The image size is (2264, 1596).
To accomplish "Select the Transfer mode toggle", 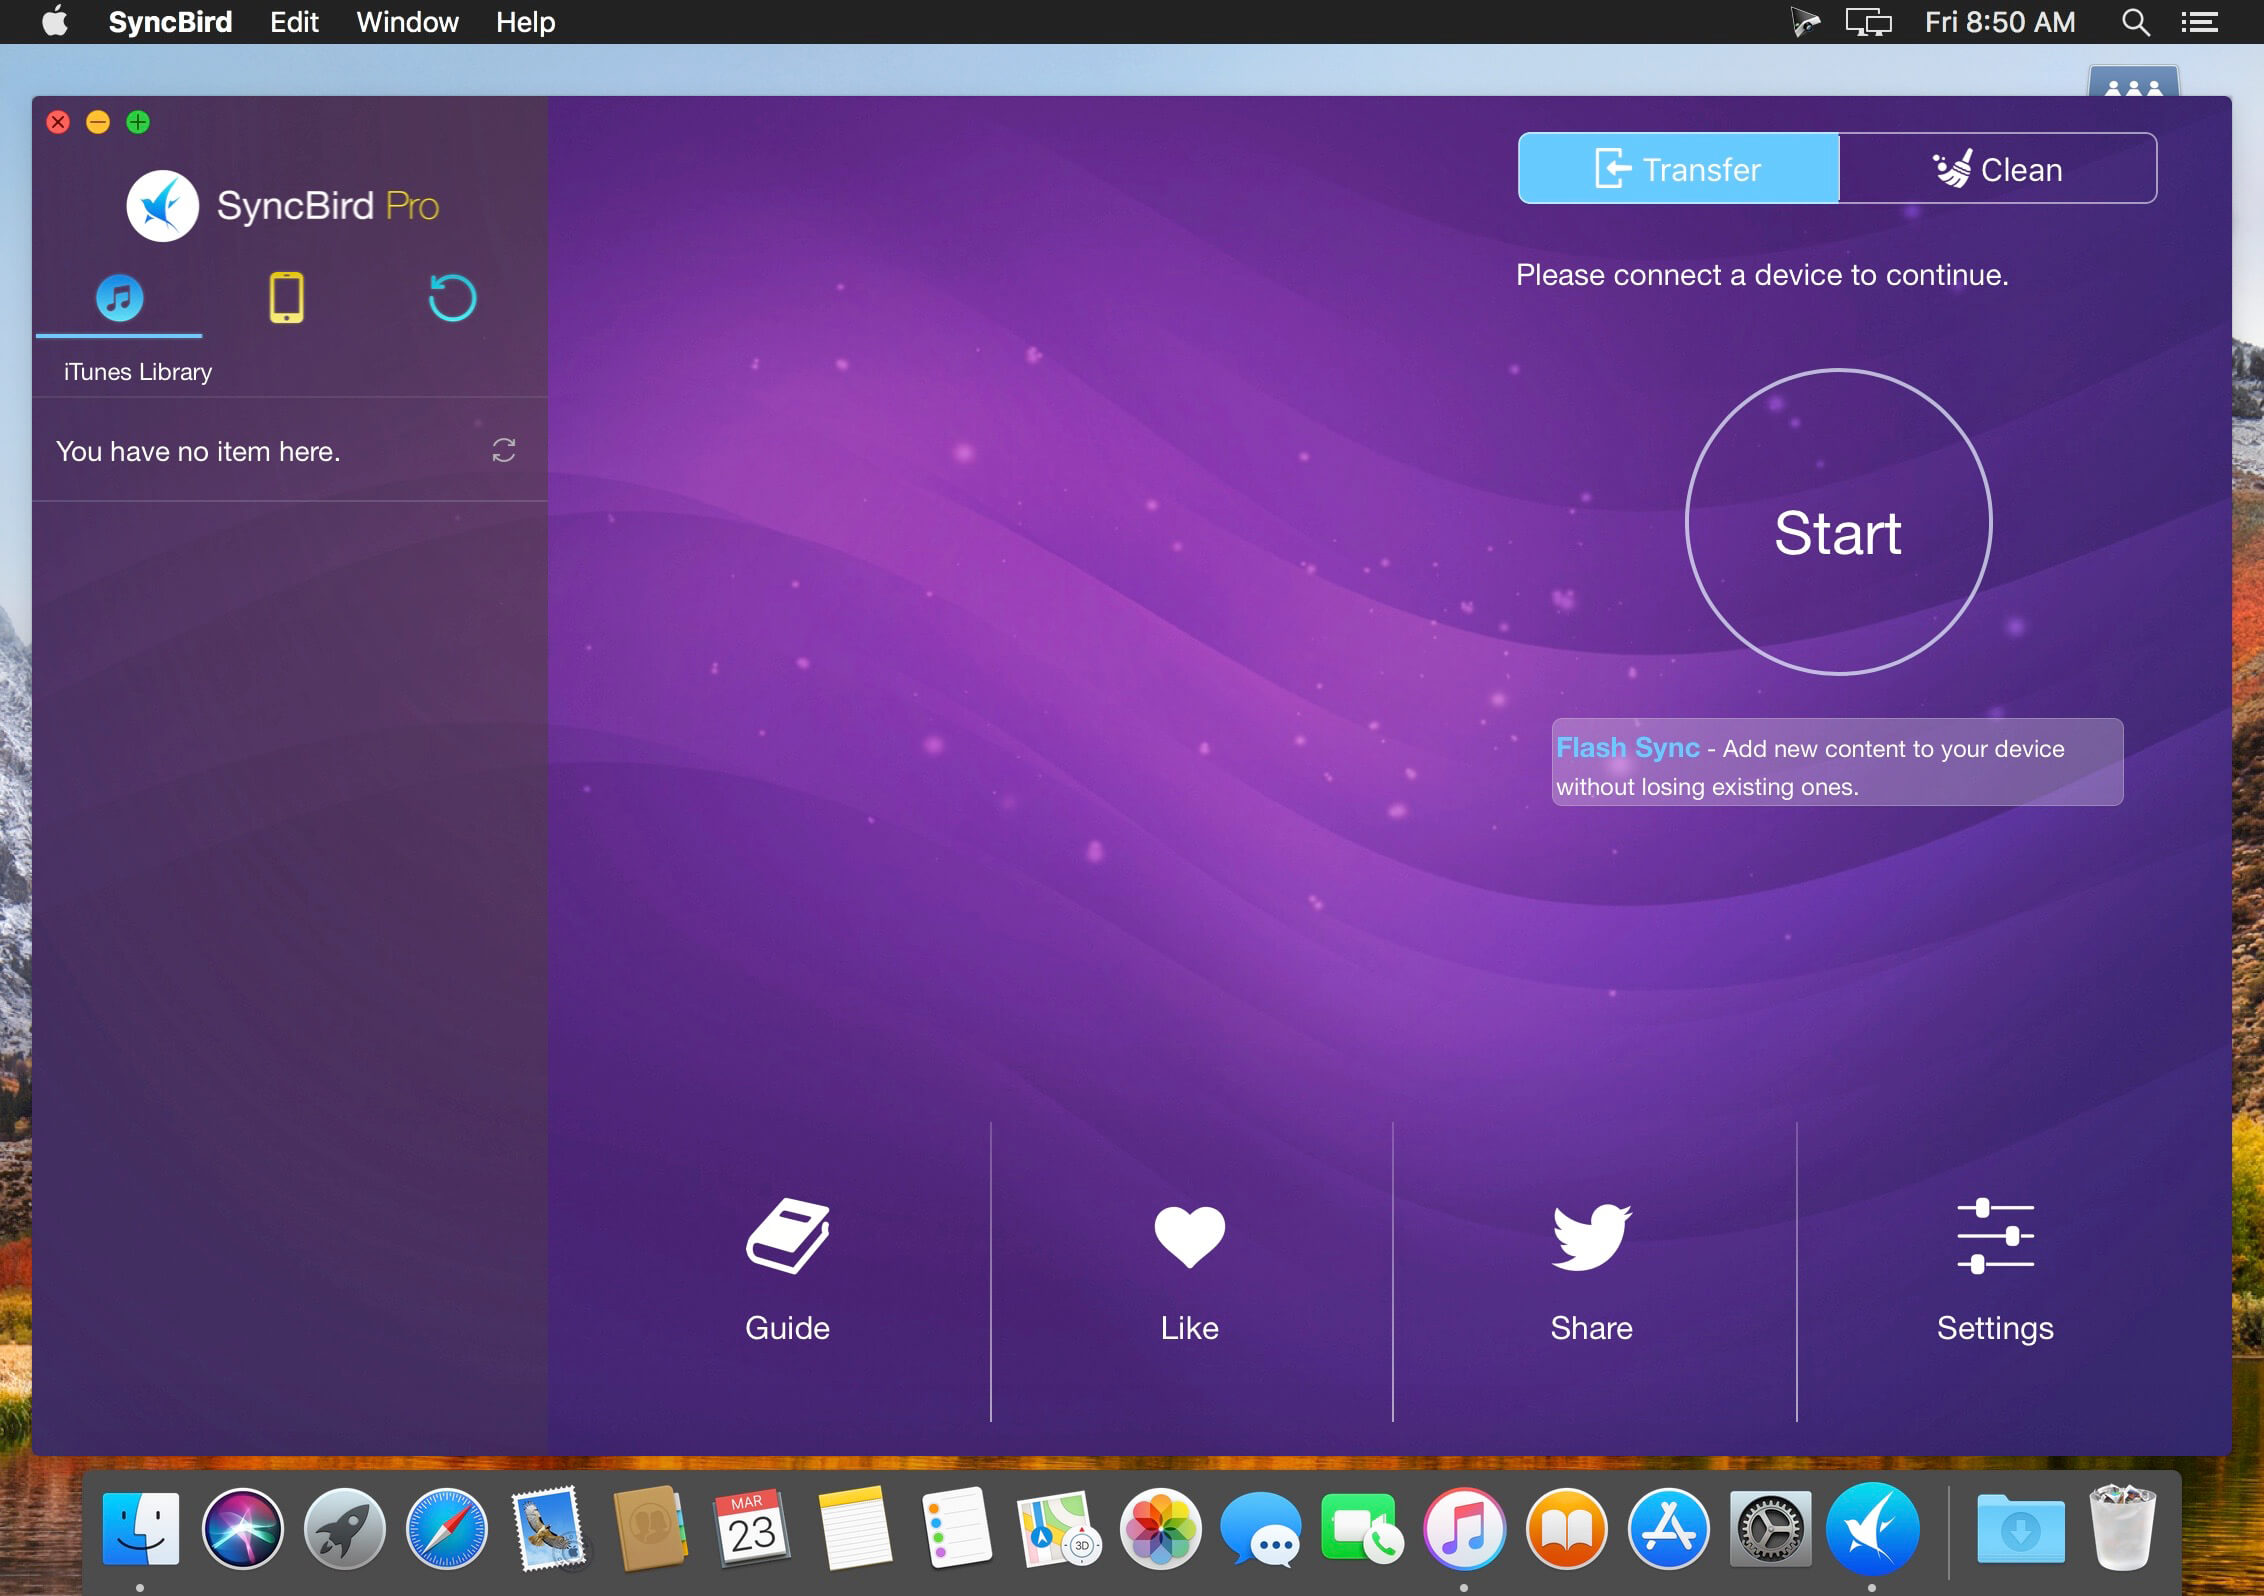I will (1678, 169).
